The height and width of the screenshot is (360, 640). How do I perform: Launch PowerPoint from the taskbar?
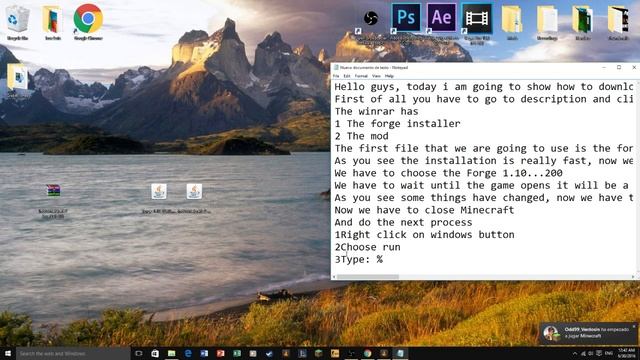pyautogui.click(x=221, y=353)
